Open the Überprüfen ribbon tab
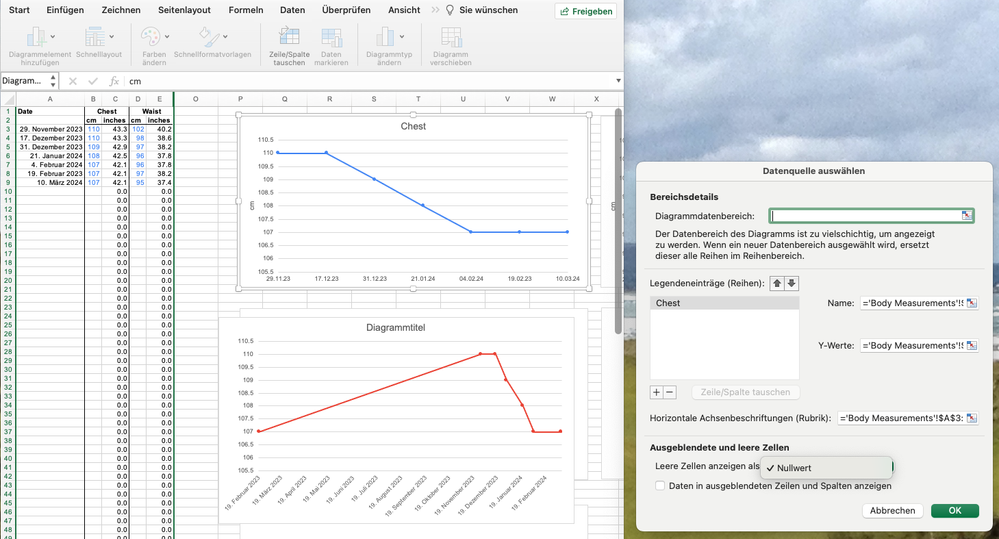 [x=346, y=10]
